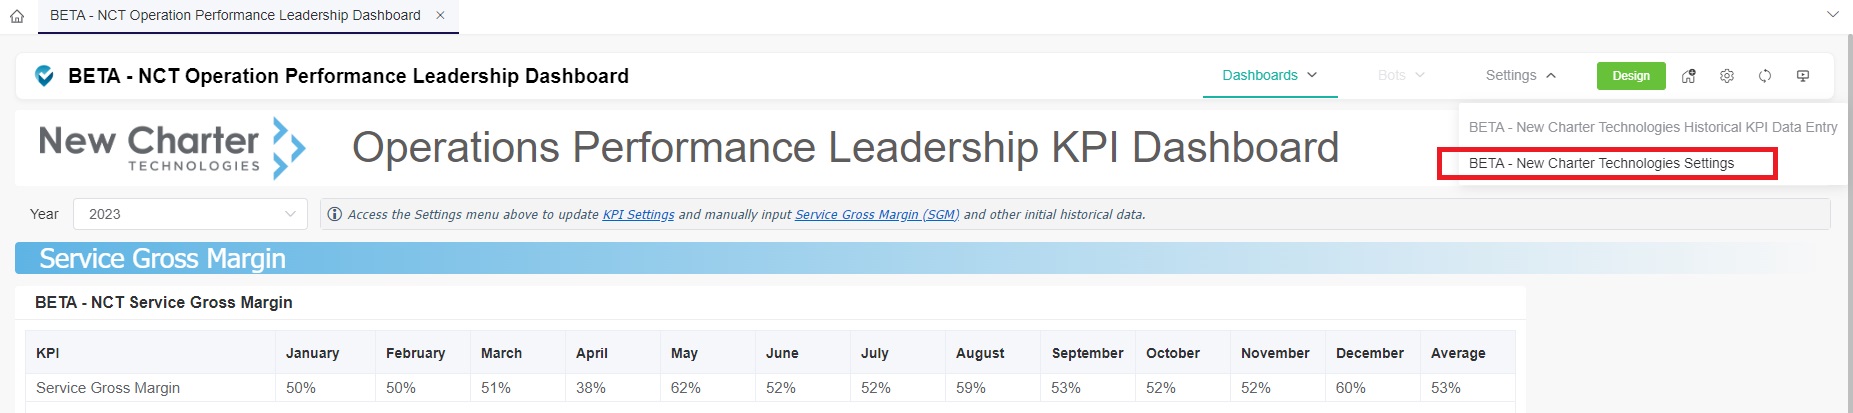Click the presentation screen icon
The image size is (1853, 413).
pos(1803,76)
